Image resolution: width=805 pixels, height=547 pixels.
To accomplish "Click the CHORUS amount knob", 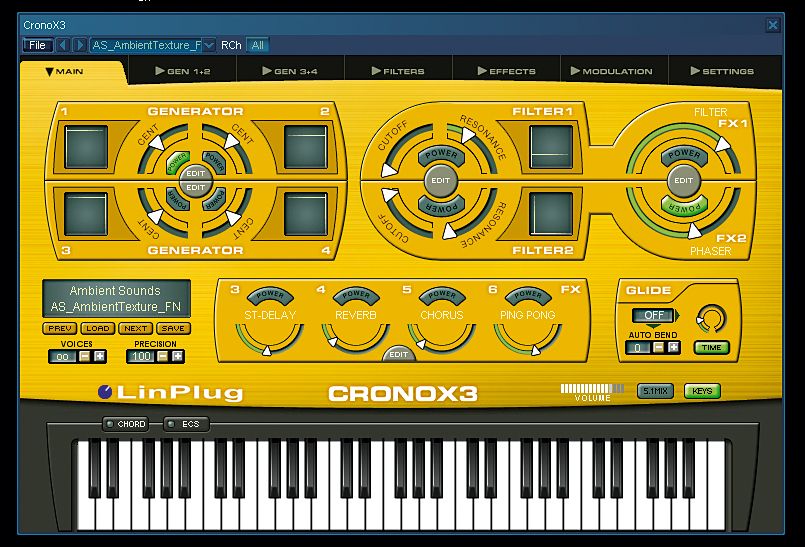I will click(x=442, y=337).
